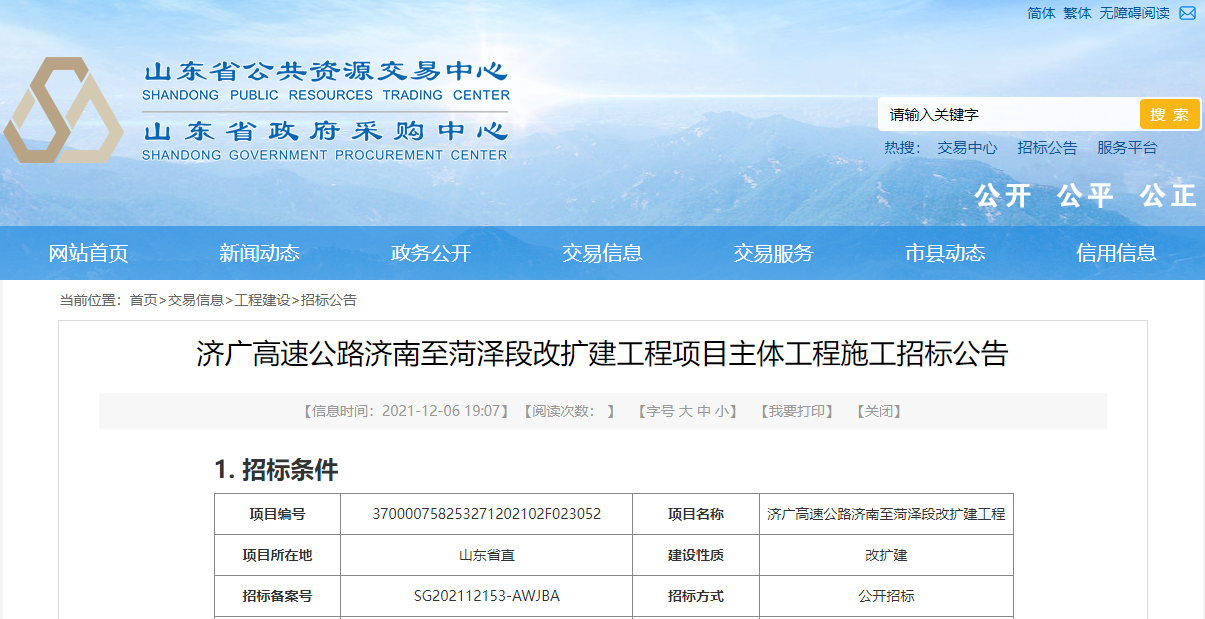The height and width of the screenshot is (619, 1205).
Task: Set font size to 大
Action: click(685, 411)
